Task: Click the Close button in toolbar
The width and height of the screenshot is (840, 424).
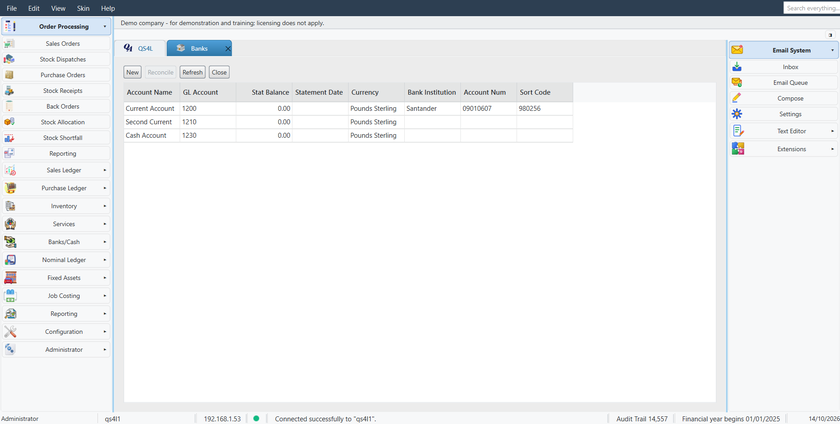Action: pyautogui.click(x=219, y=72)
